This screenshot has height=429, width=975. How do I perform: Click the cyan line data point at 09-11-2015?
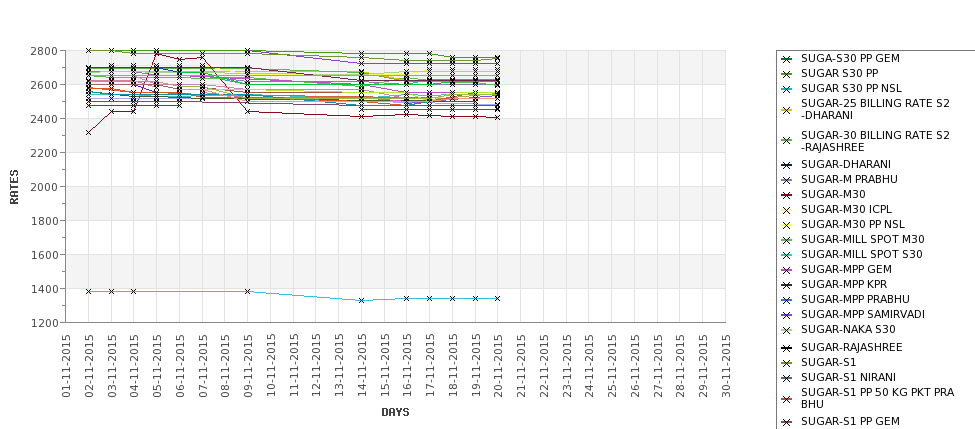pyautogui.click(x=247, y=291)
